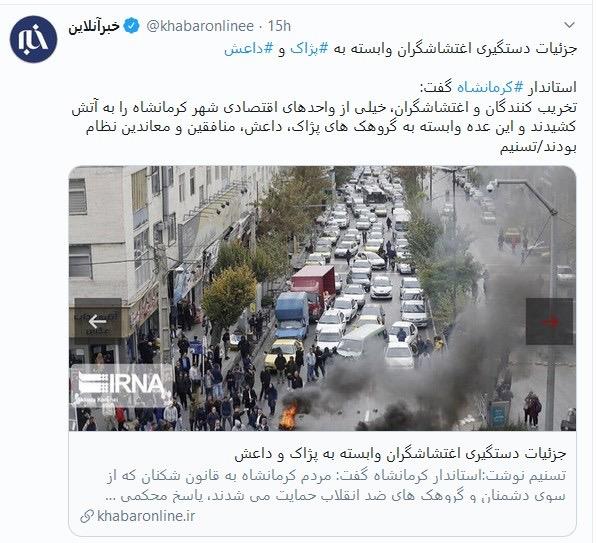Open the @khabaronlinee handle
This screenshot has height=543, width=597.
(x=200, y=26)
